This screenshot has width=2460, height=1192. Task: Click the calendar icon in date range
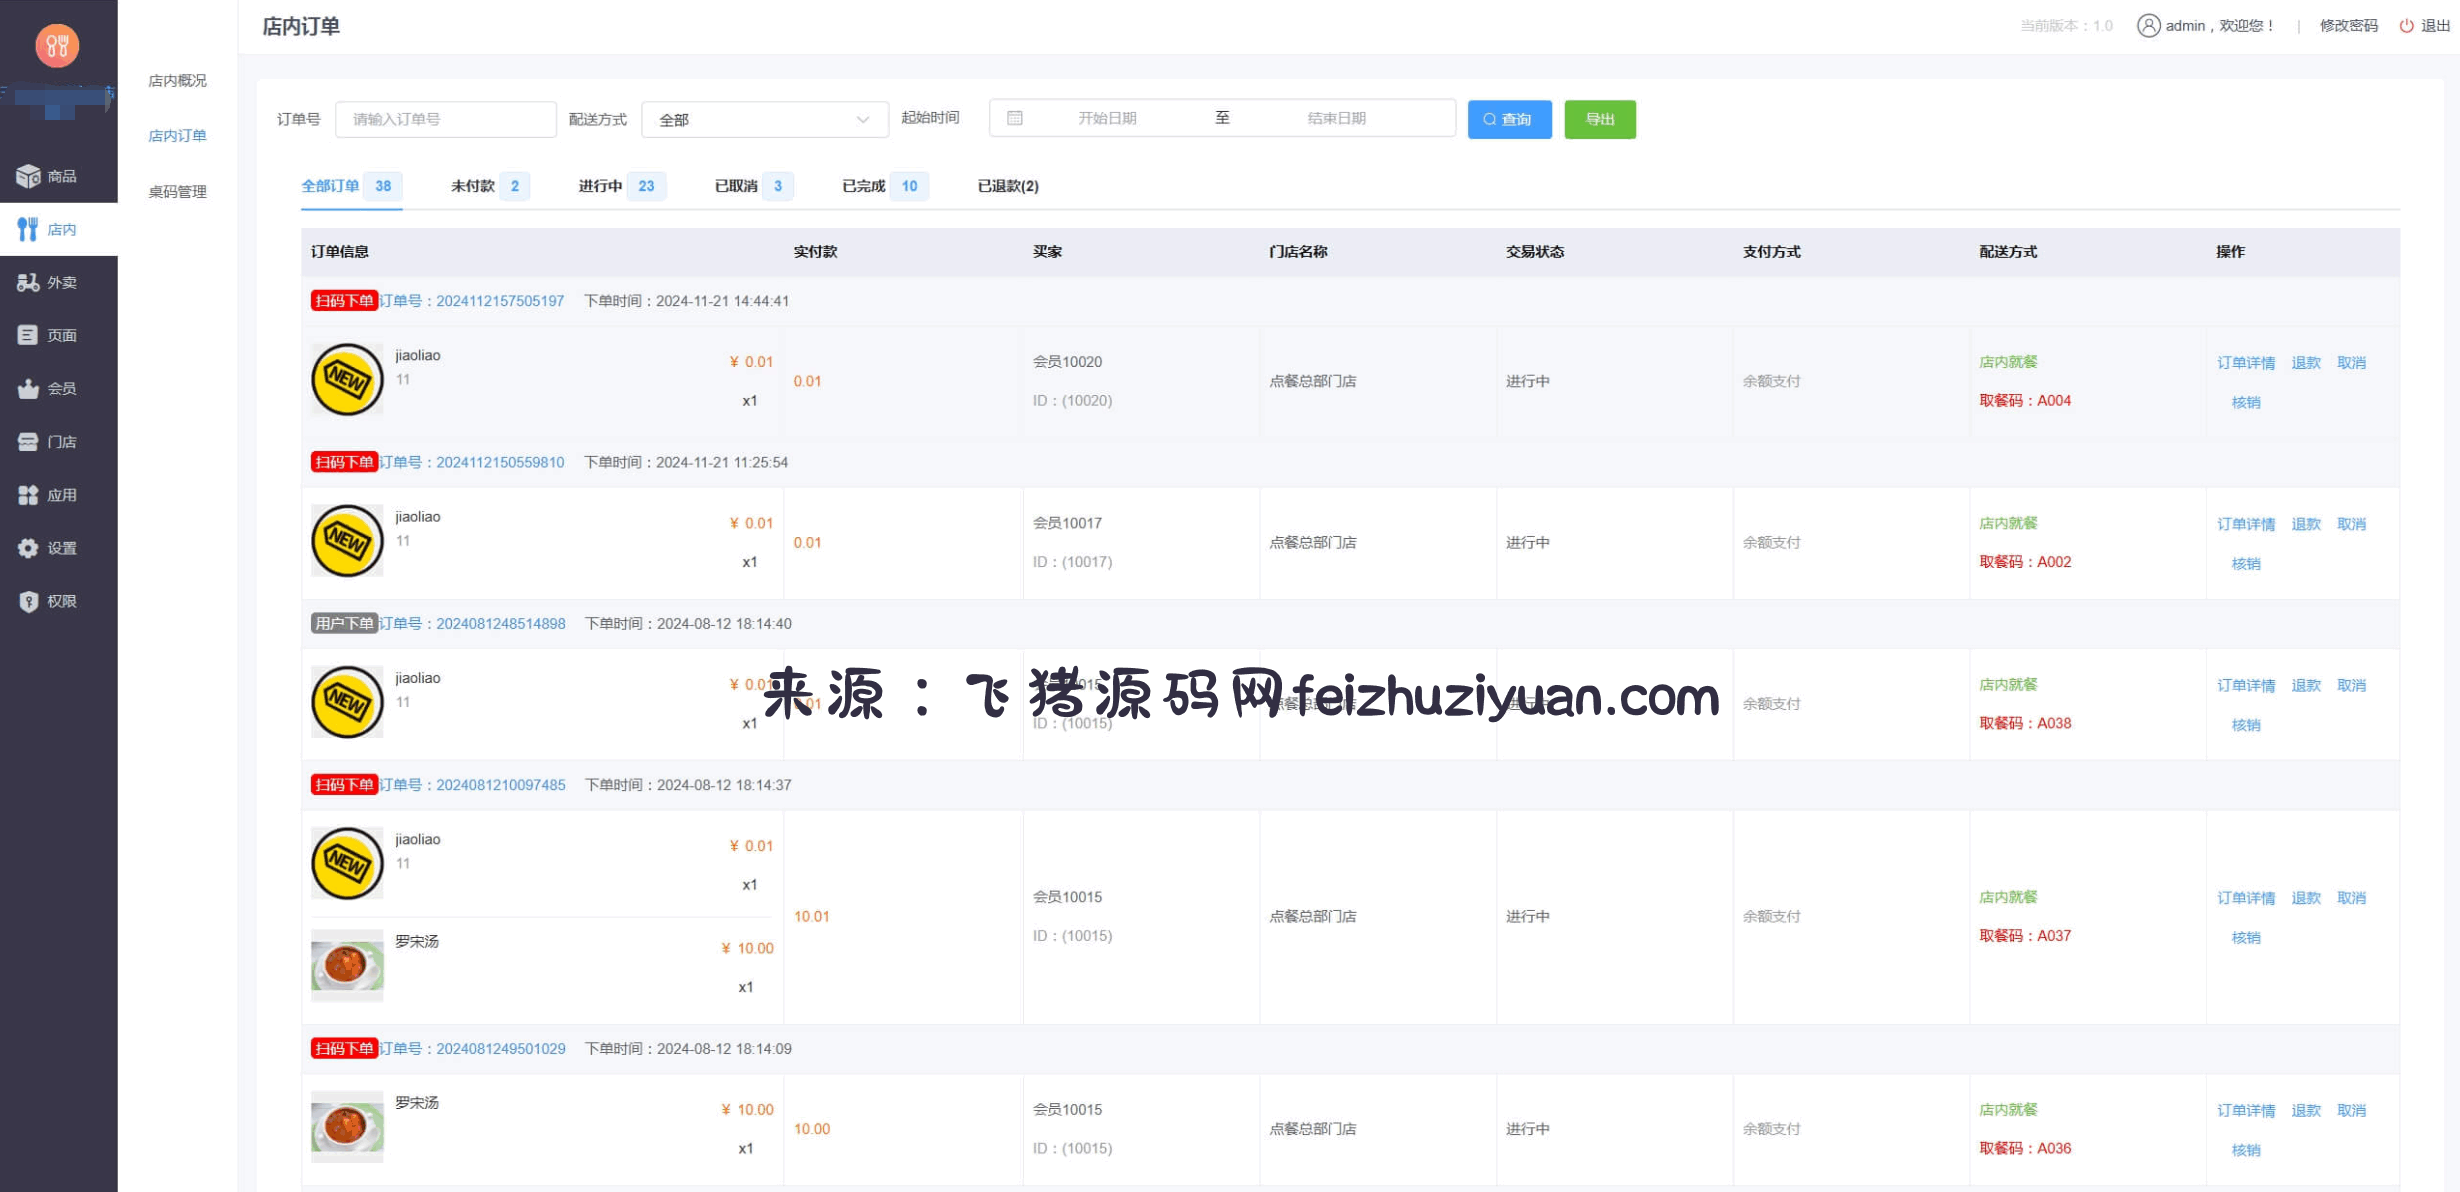[1014, 118]
